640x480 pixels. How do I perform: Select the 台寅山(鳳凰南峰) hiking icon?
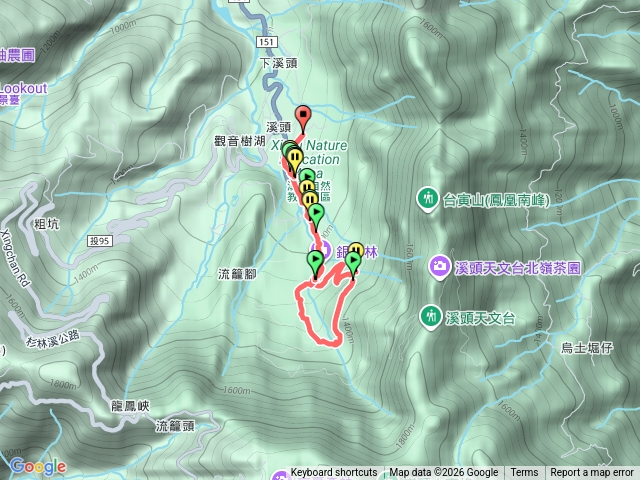427,199
